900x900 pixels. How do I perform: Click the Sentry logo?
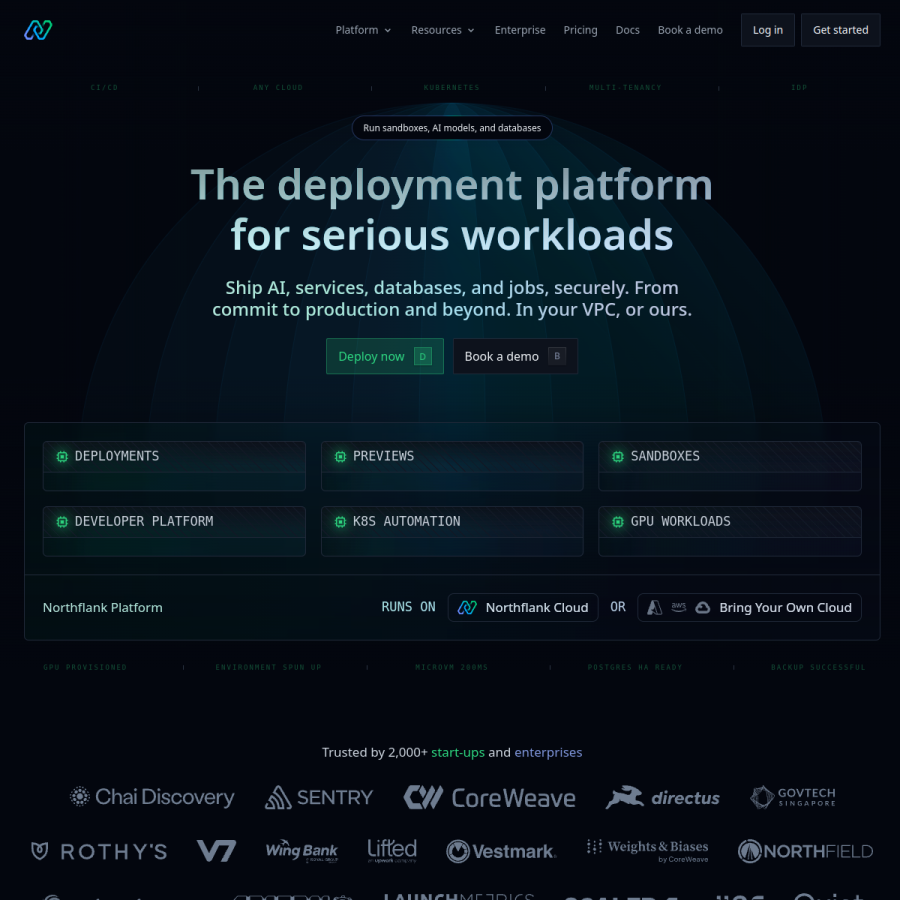pyautogui.click(x=319, y=797)
